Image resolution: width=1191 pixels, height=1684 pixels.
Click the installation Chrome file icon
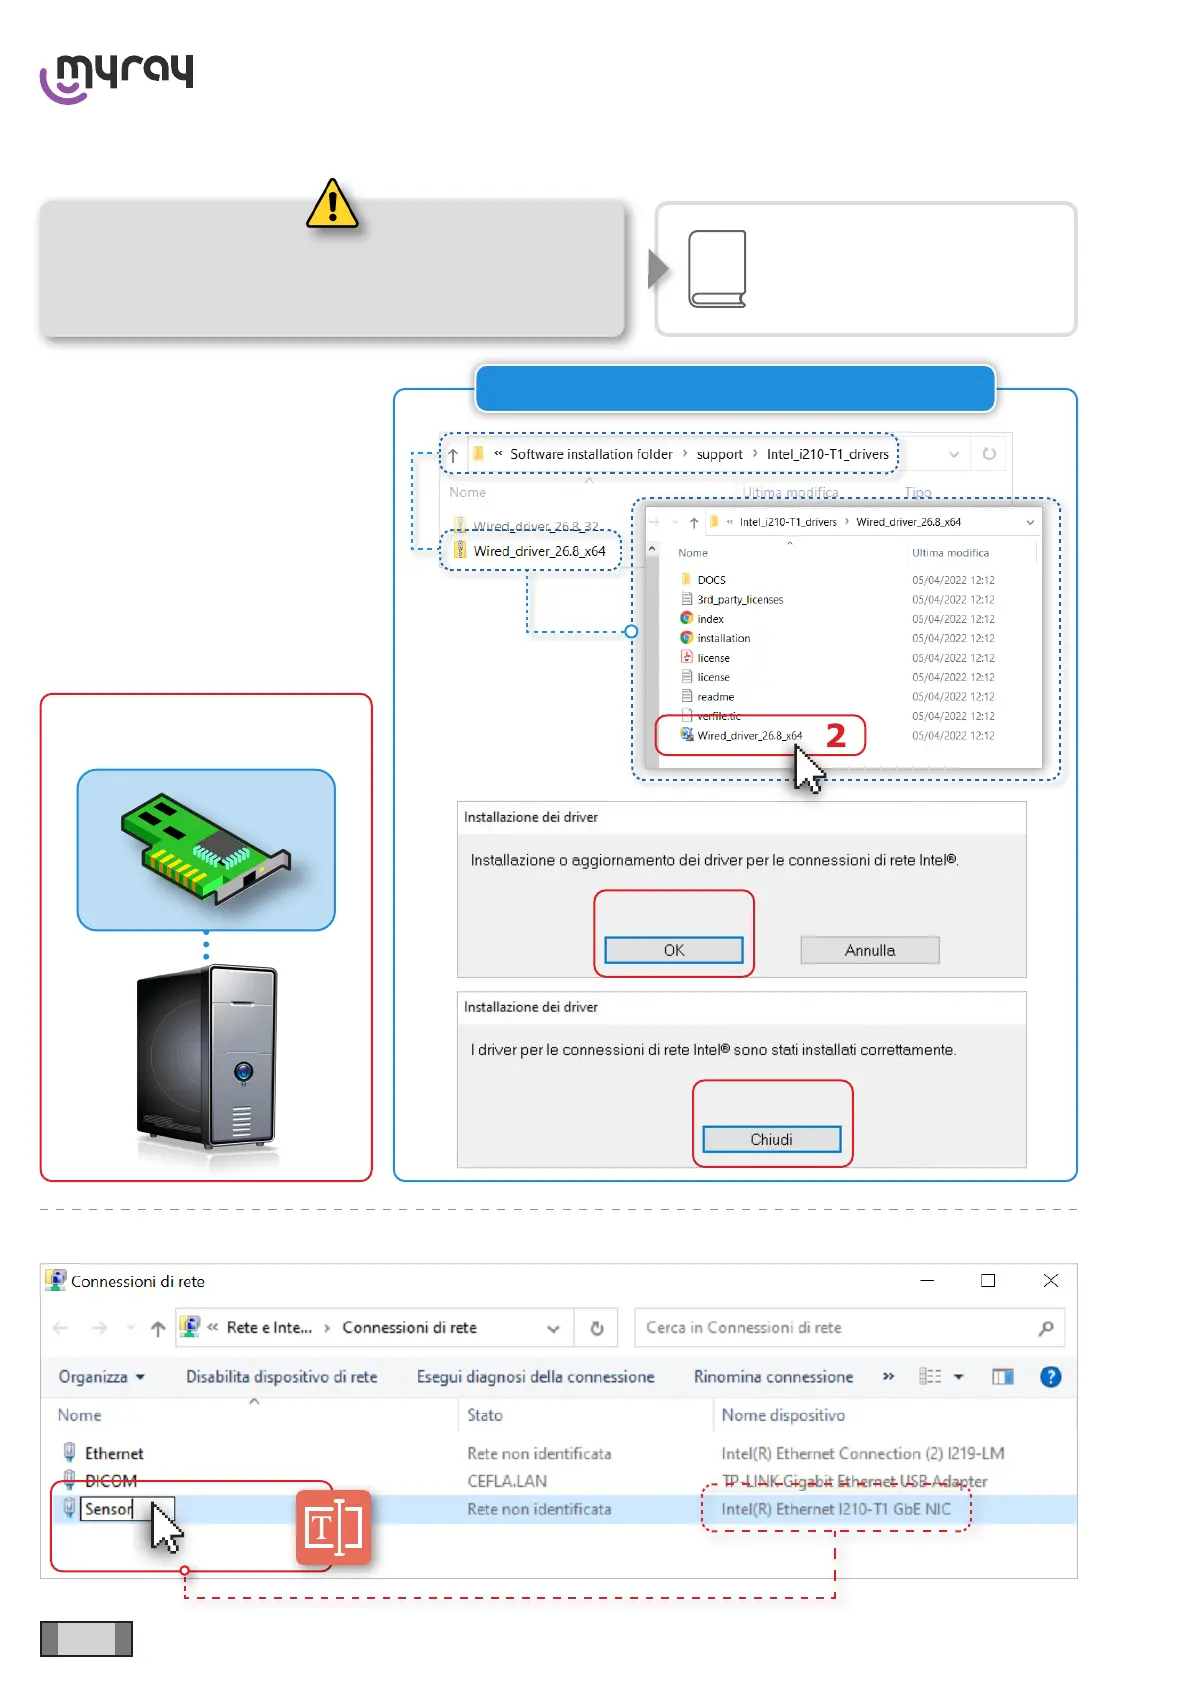tap(686, 637)
